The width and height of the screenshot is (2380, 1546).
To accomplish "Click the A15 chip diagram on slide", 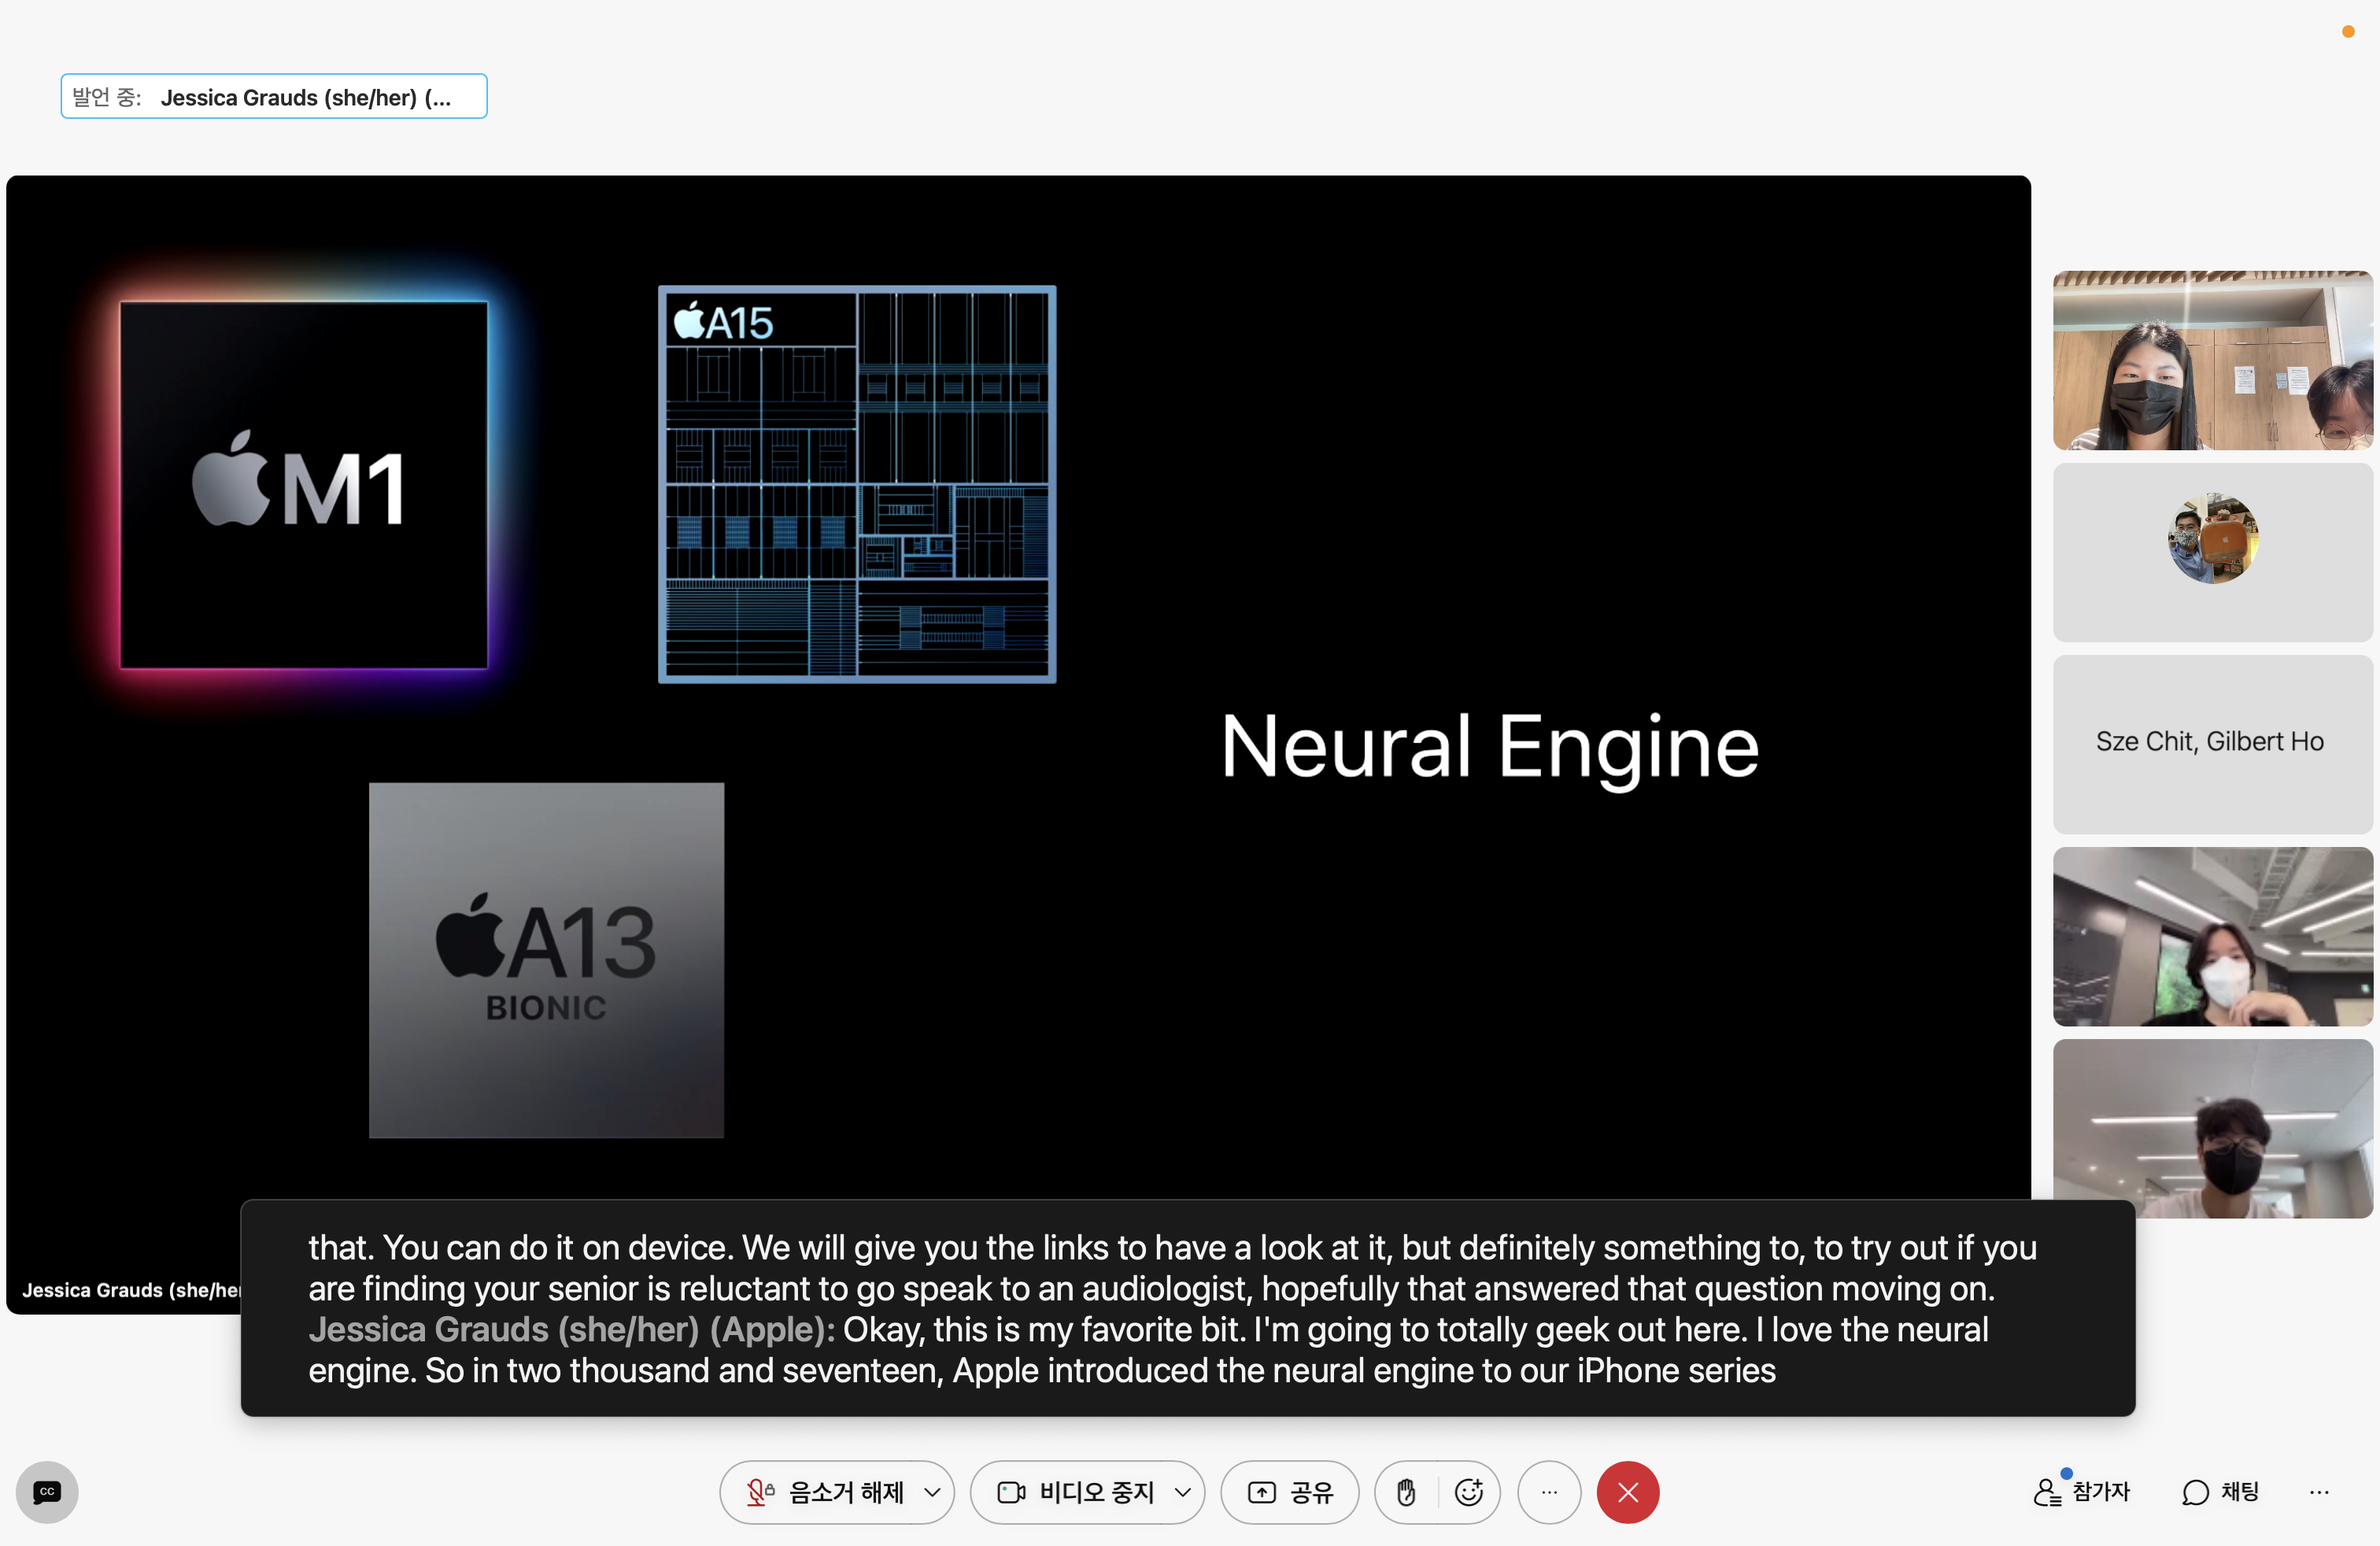I will (857, 485).
